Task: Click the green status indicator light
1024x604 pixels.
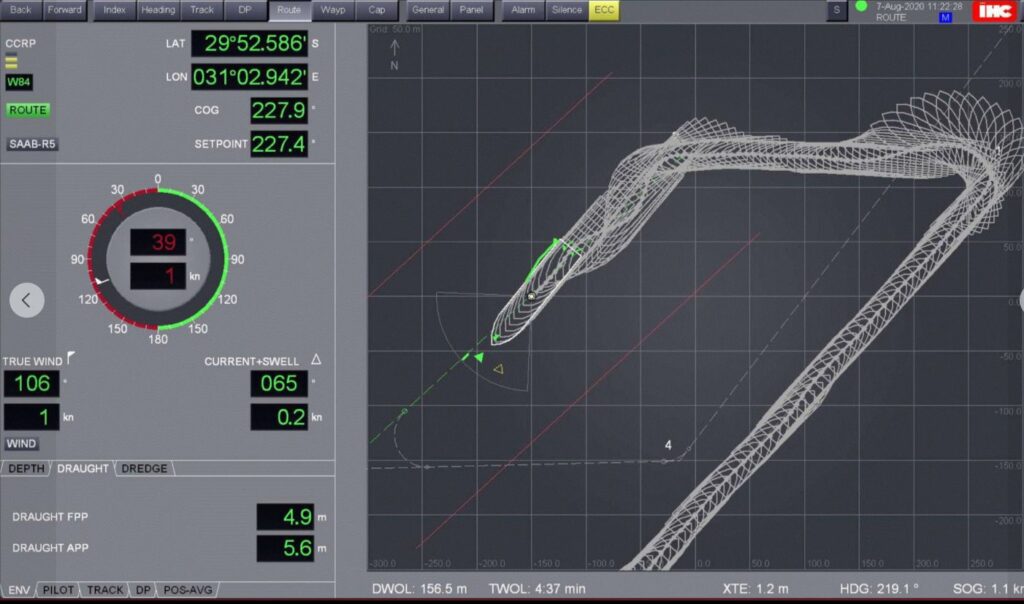Action: point(861,7)
